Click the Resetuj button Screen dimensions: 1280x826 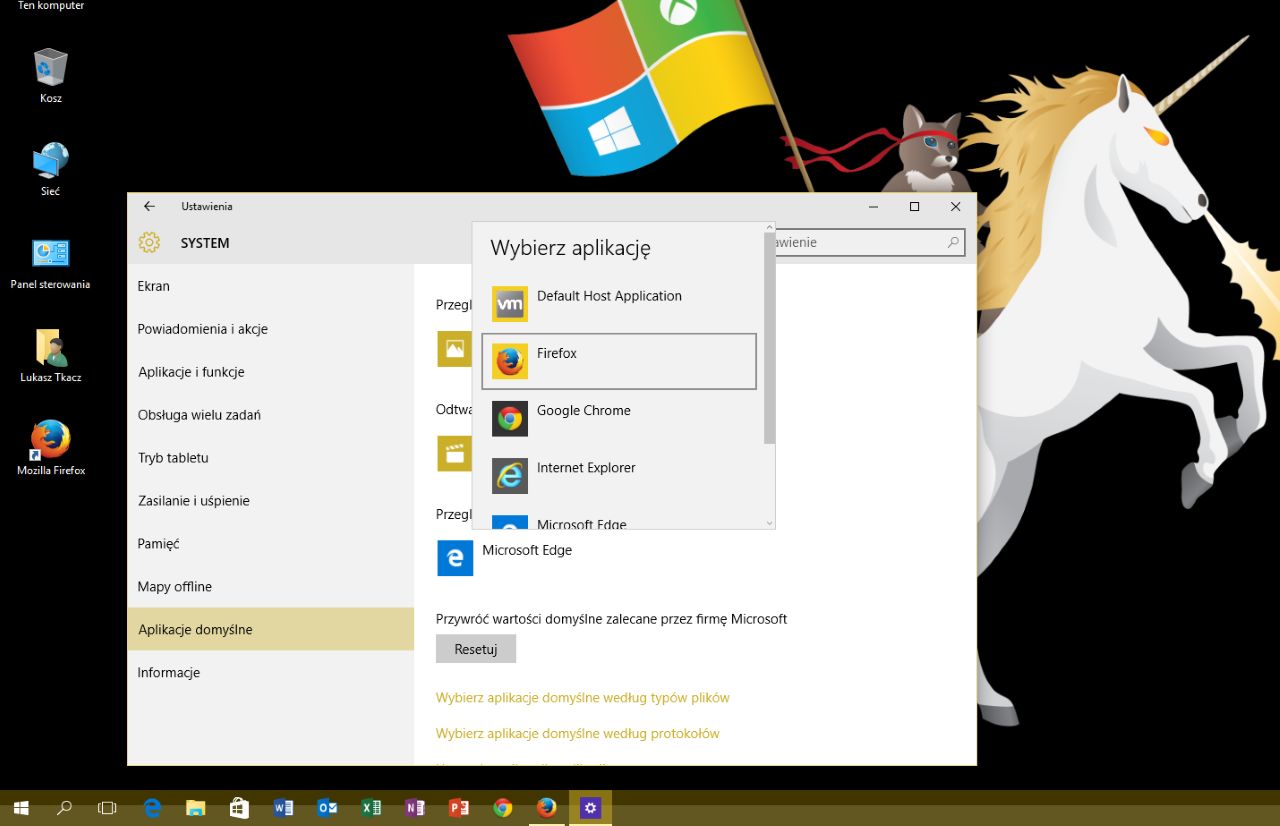(x=475, y=648)
